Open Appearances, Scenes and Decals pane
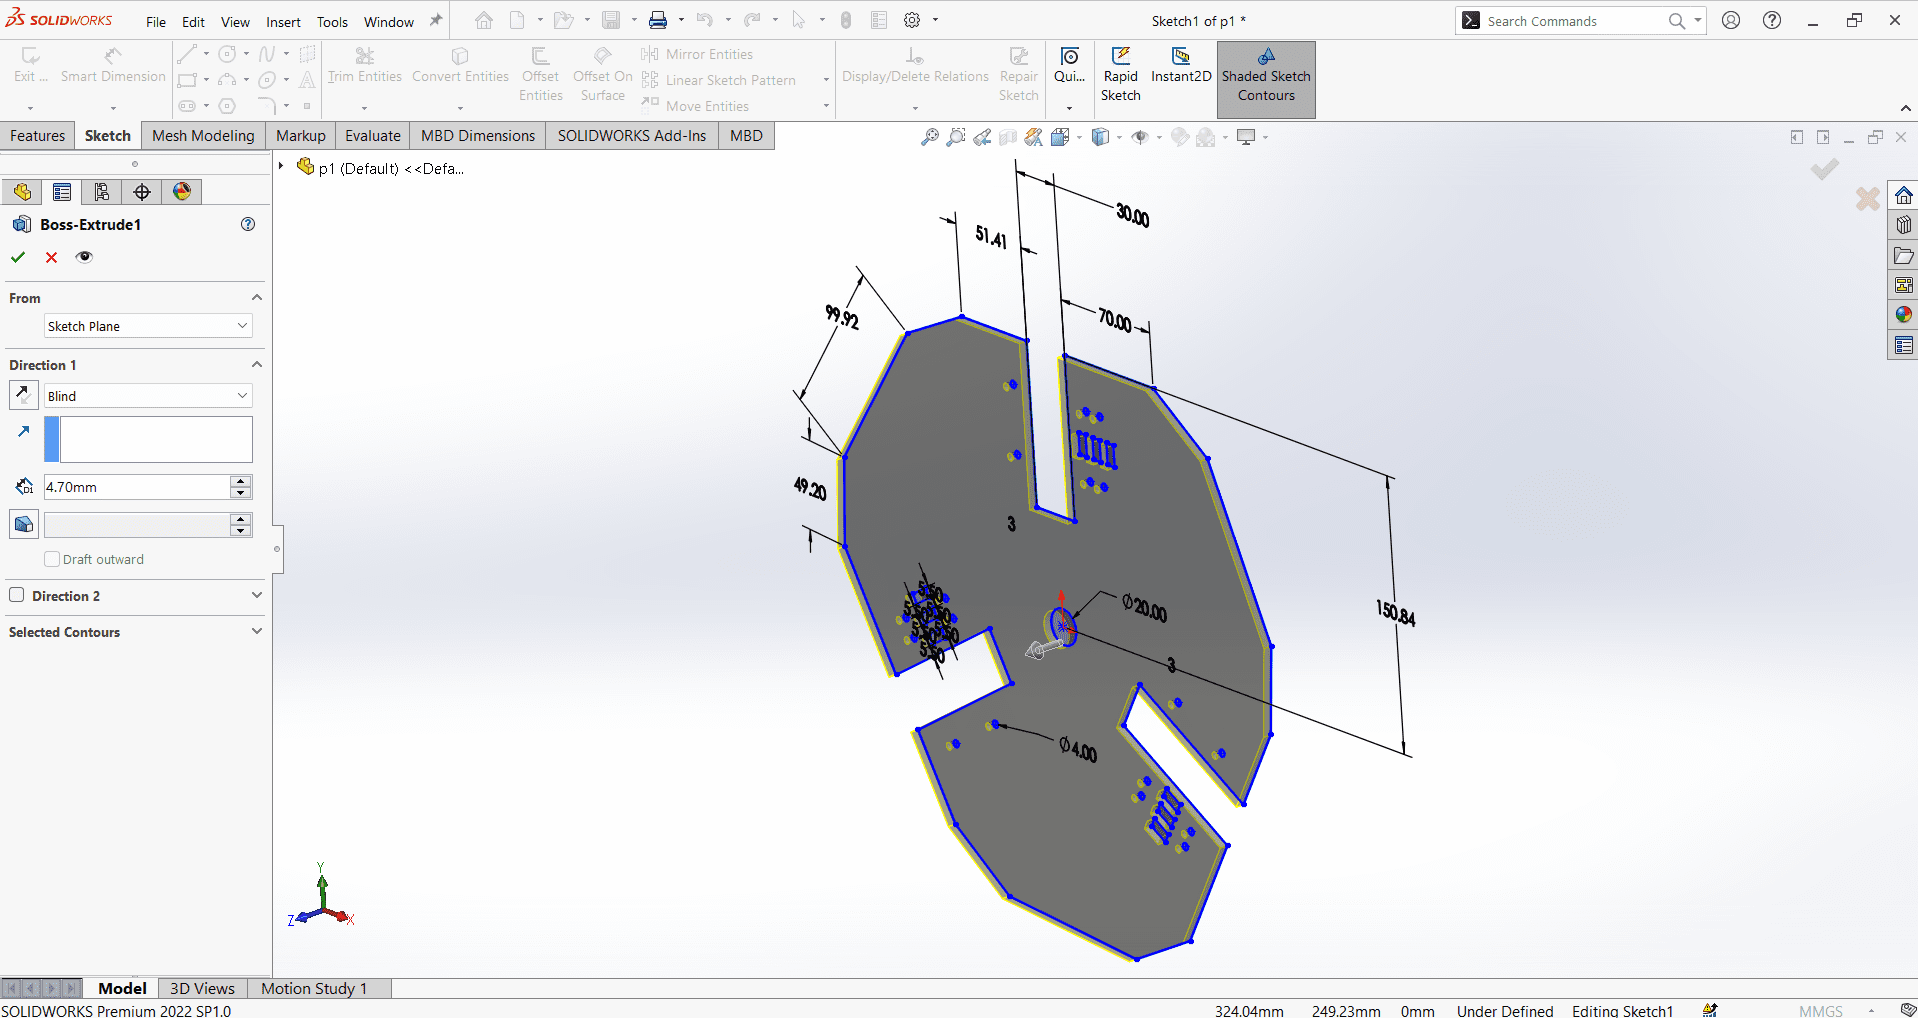Viewport: 1918px width, 1018px height. [x=1904, y=315]
